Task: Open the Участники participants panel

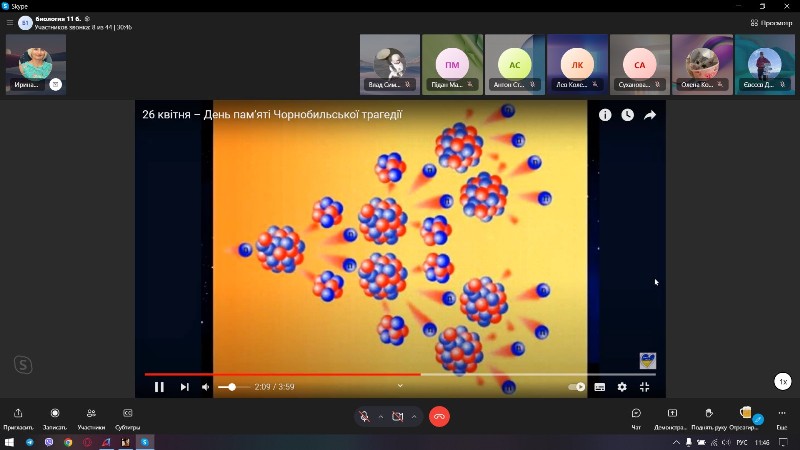Action: tap(91, 416)
